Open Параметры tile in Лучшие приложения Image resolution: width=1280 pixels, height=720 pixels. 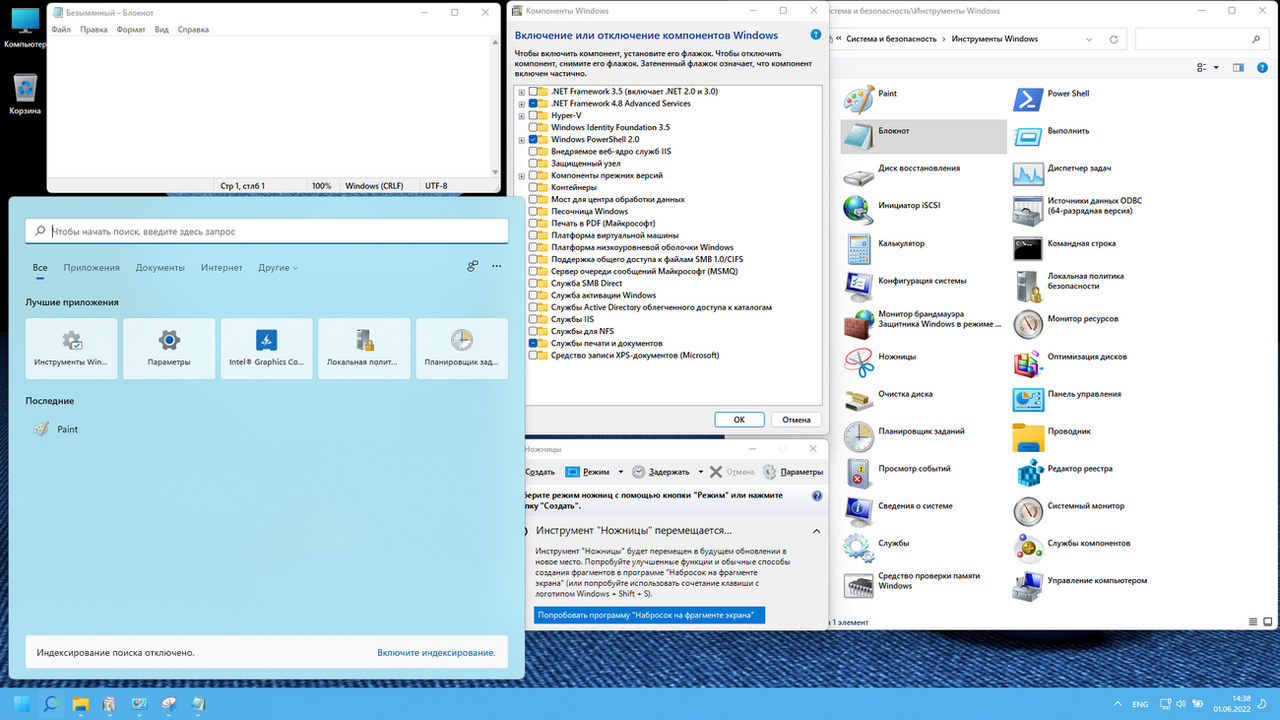169,348
